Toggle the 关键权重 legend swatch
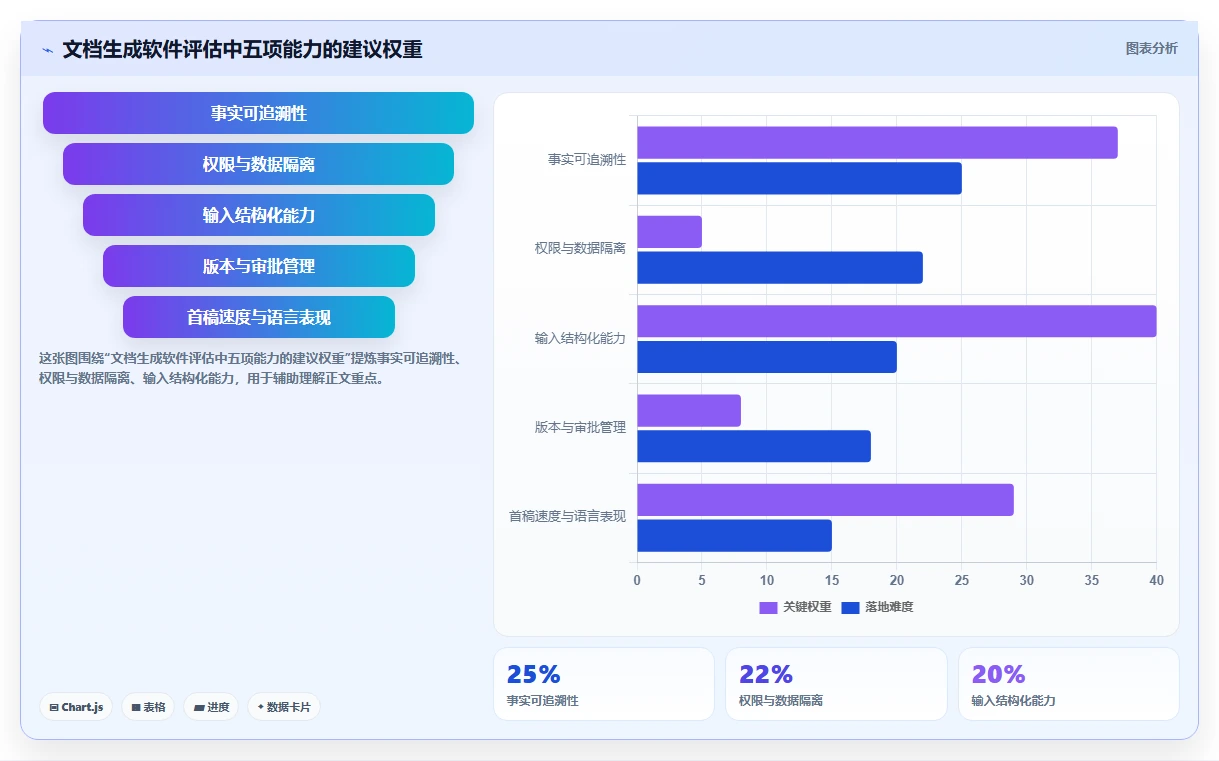Screen dimensions: 1219x761 pyautogui.click(x=768, y=607)
